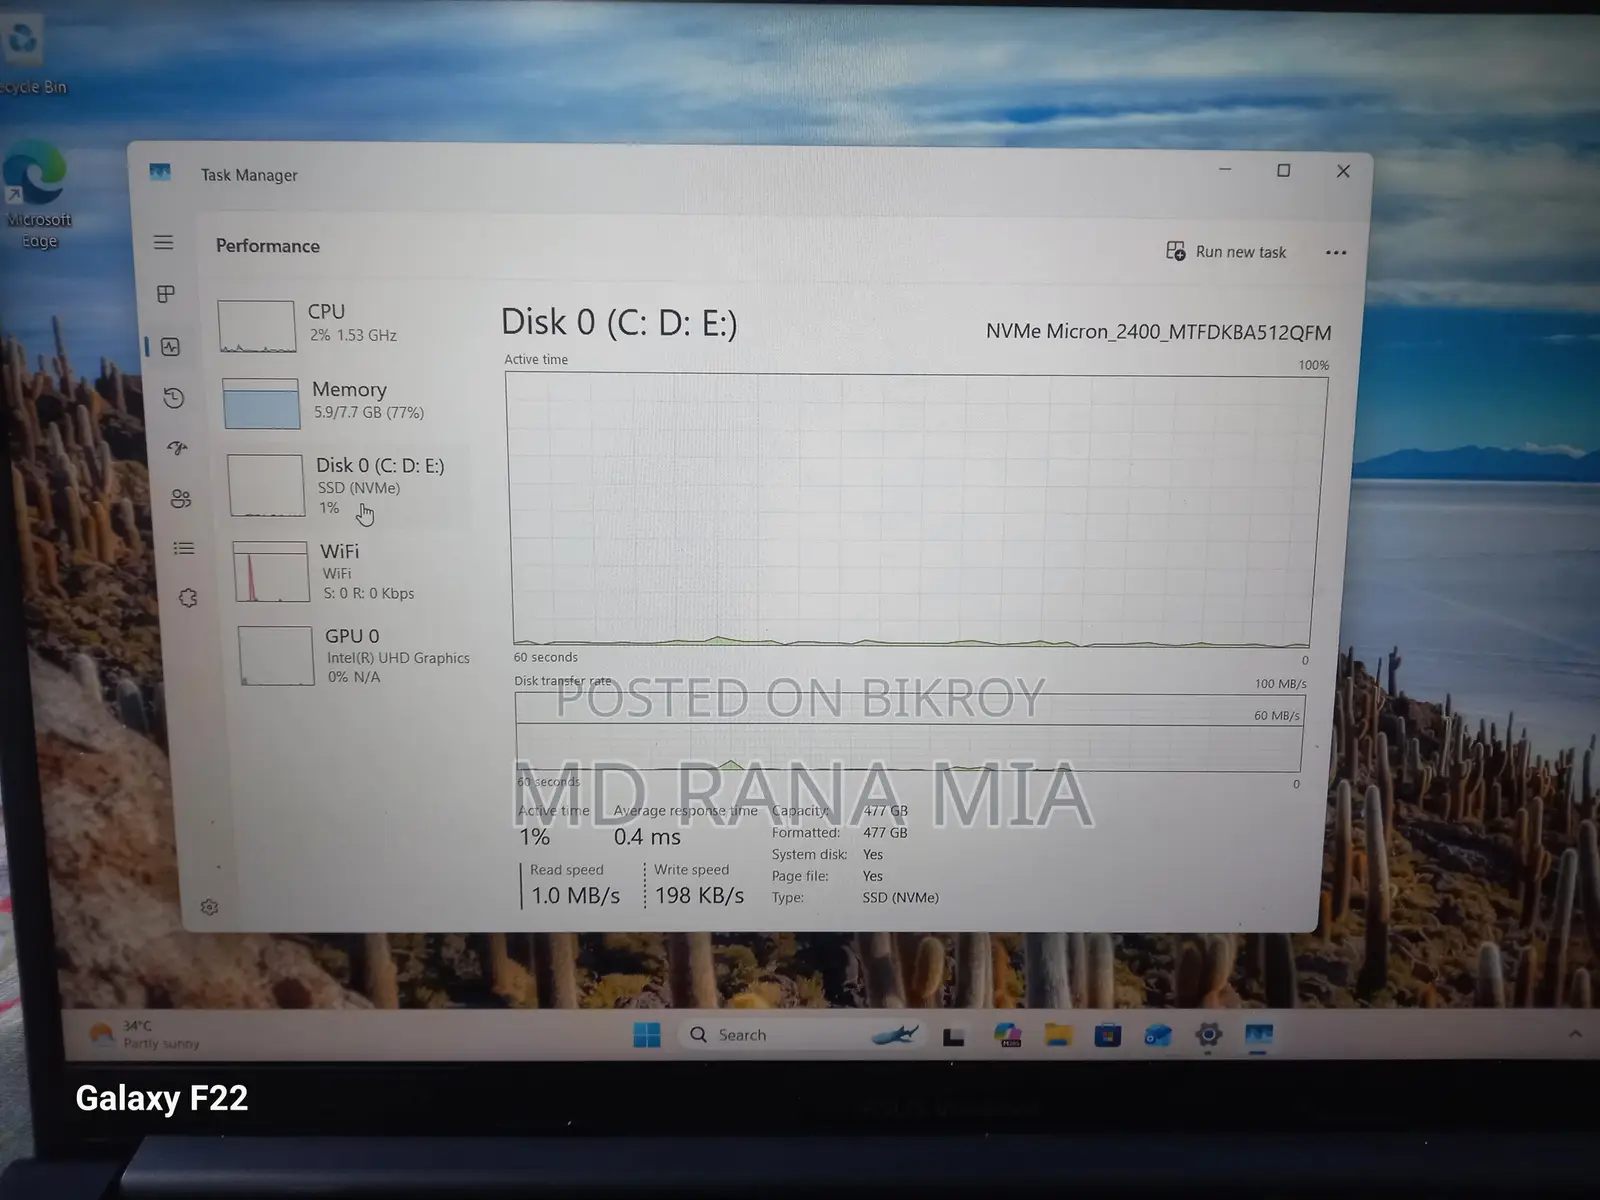Open Startup apps icon in sidebar
The width and height of the screenshot is (1600, 1200).
177,448
